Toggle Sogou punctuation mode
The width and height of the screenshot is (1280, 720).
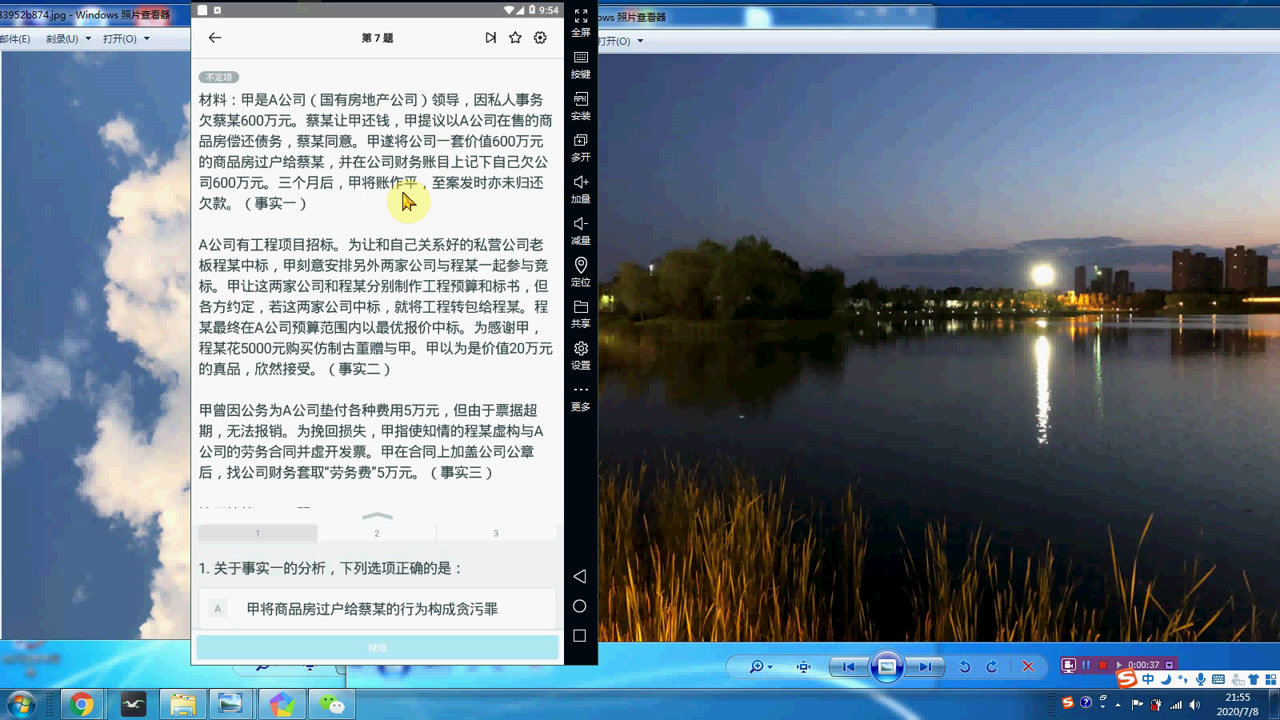pyautogui.click(x=1183, y=680)
